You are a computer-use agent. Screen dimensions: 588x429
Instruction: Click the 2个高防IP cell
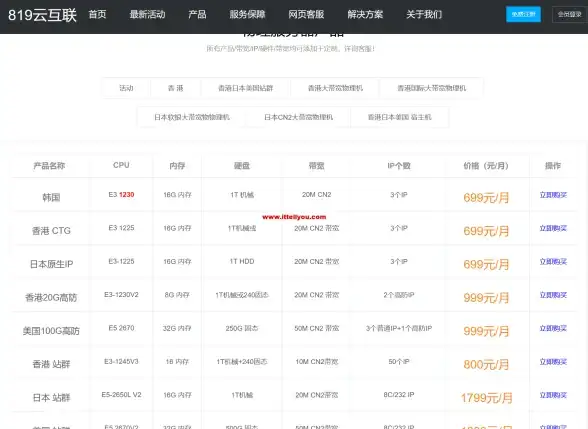click(399, 295)
